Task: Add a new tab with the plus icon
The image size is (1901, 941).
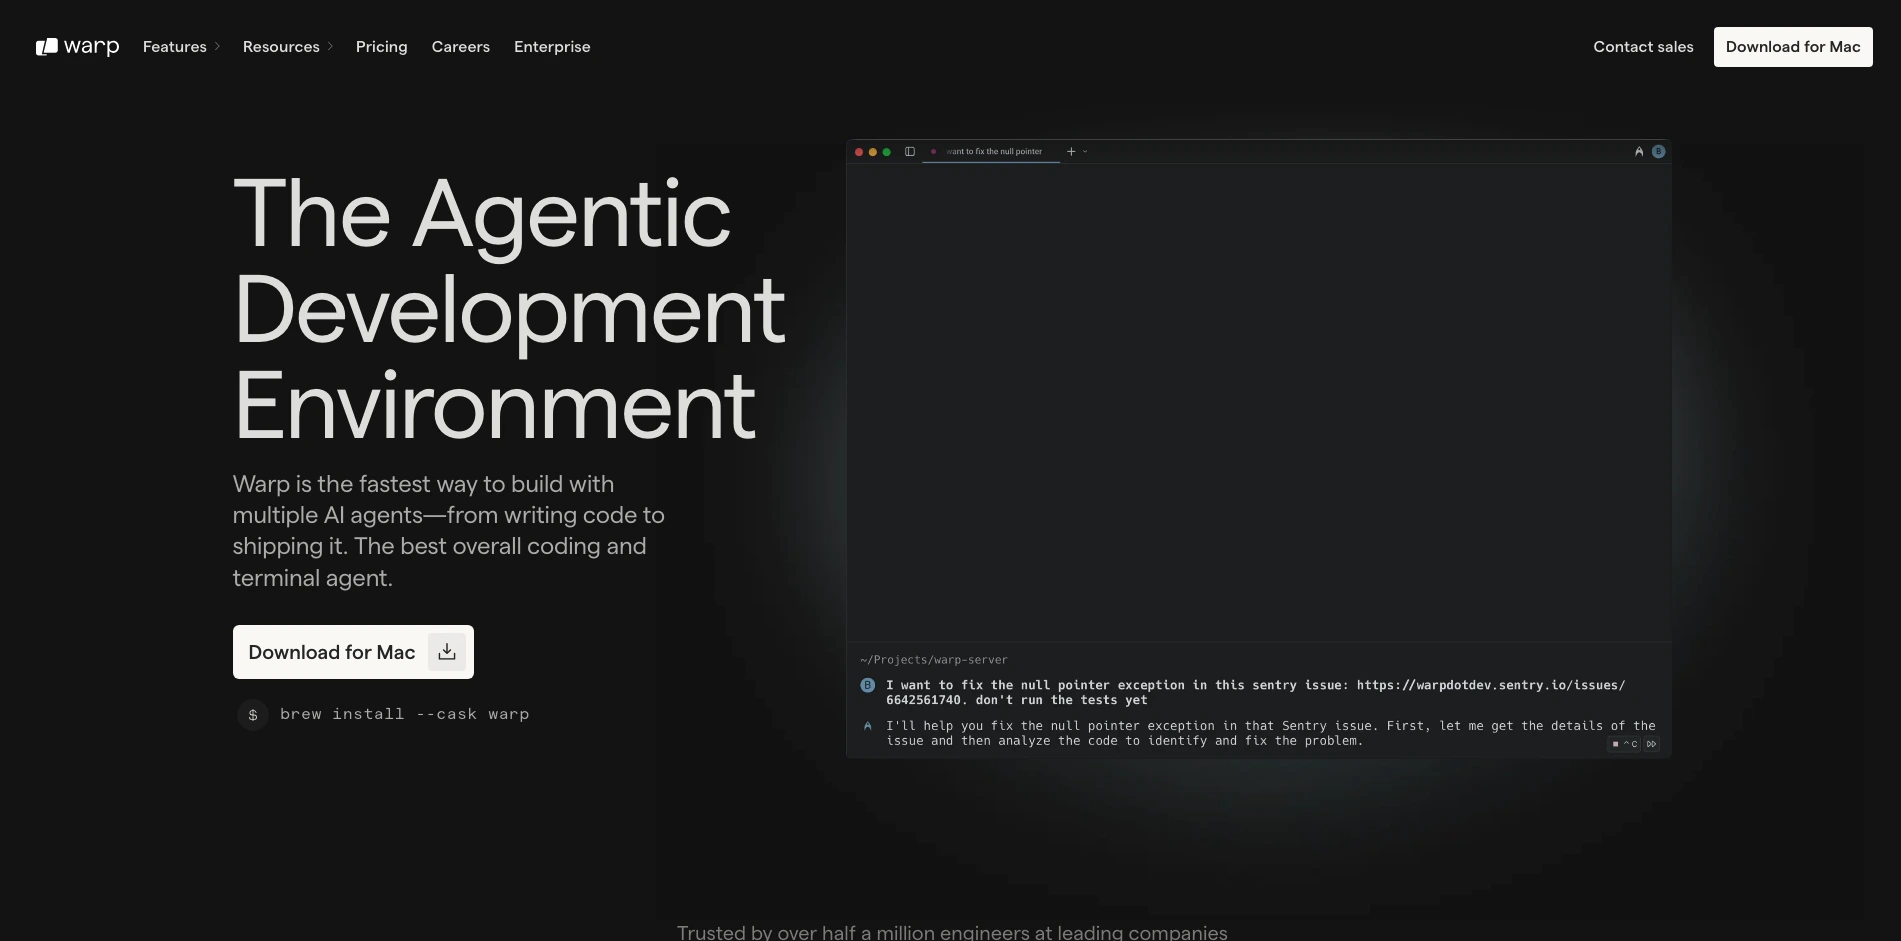Action: coord(1071,152)
